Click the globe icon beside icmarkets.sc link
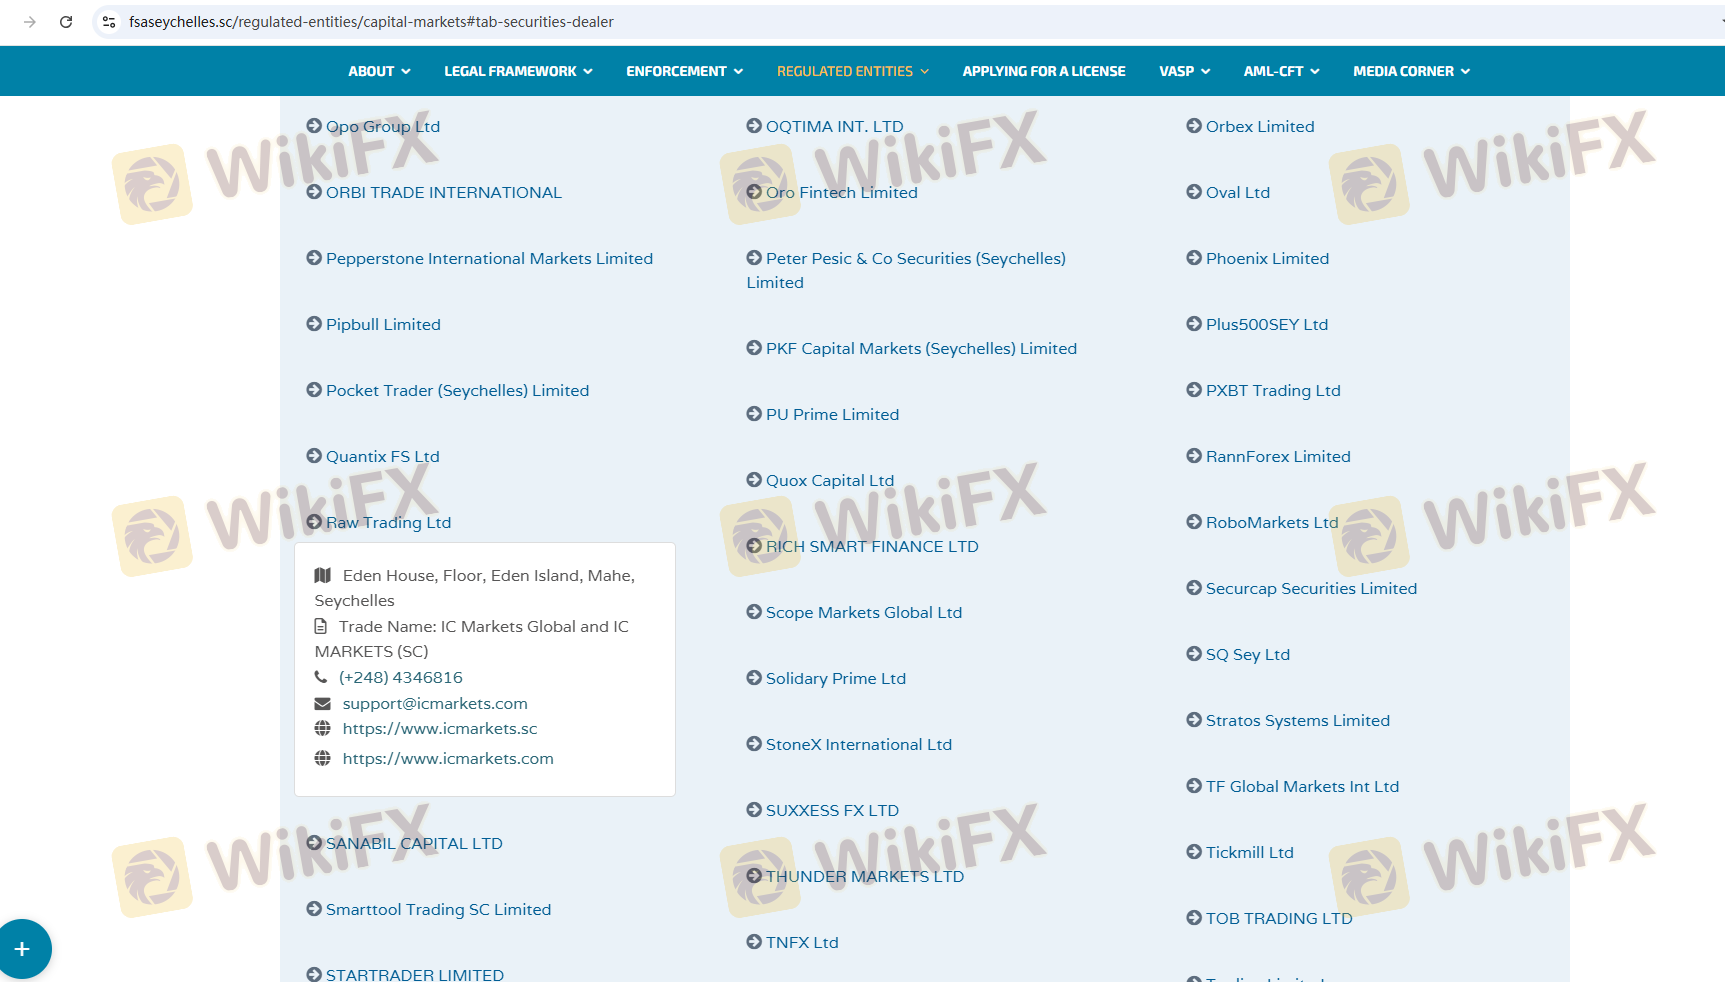The image size is (1725, 982). pyautogui.click(x=322, y=728)
